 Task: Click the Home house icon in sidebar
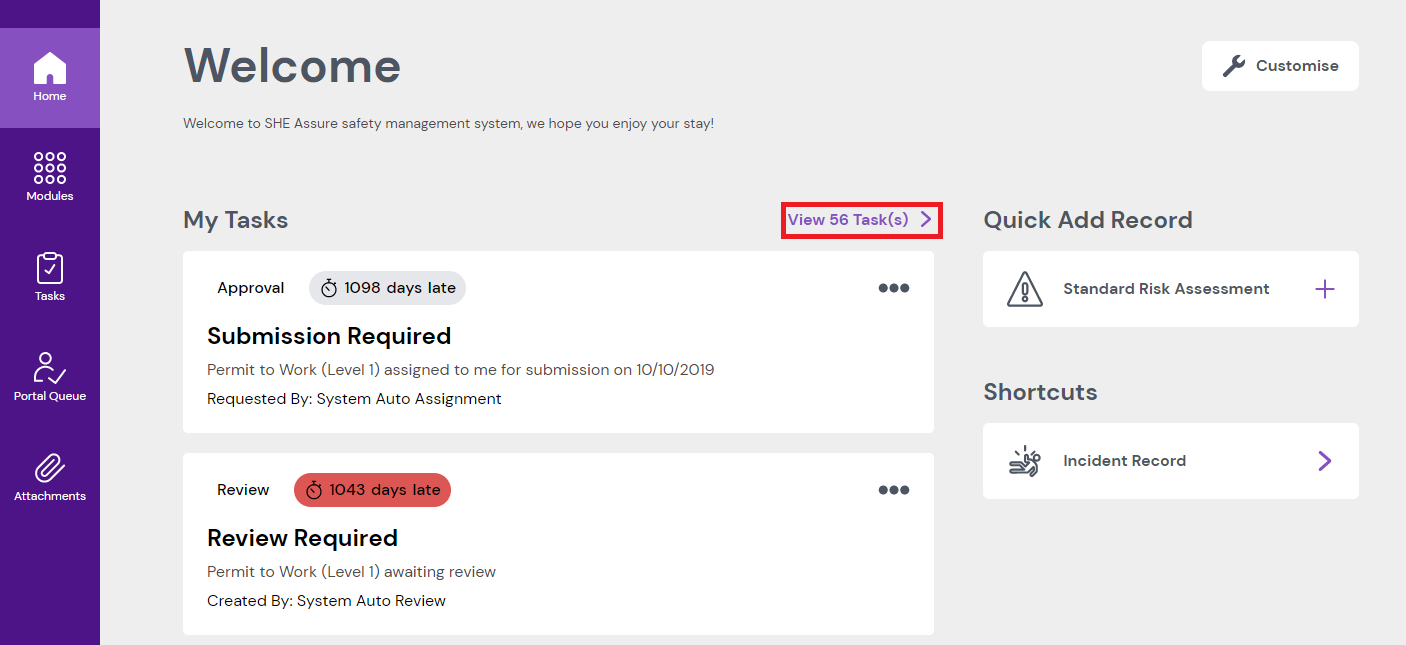point(50,68)
